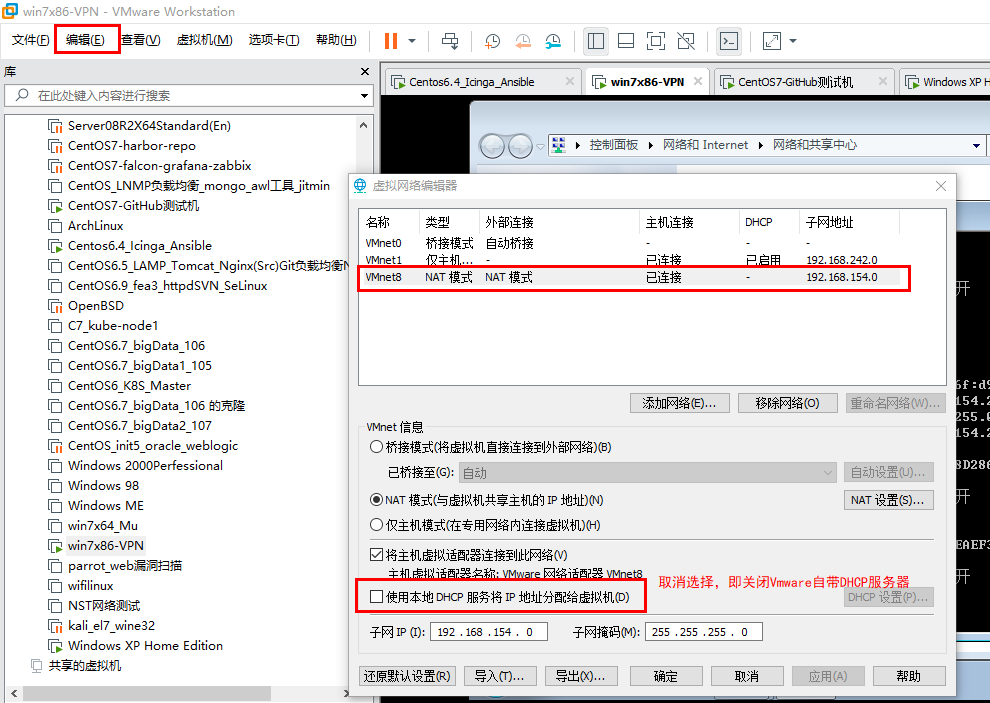Click the 添加网络(E)... button
The height and width of the screenshot is (703, 990).
[679, 403]
